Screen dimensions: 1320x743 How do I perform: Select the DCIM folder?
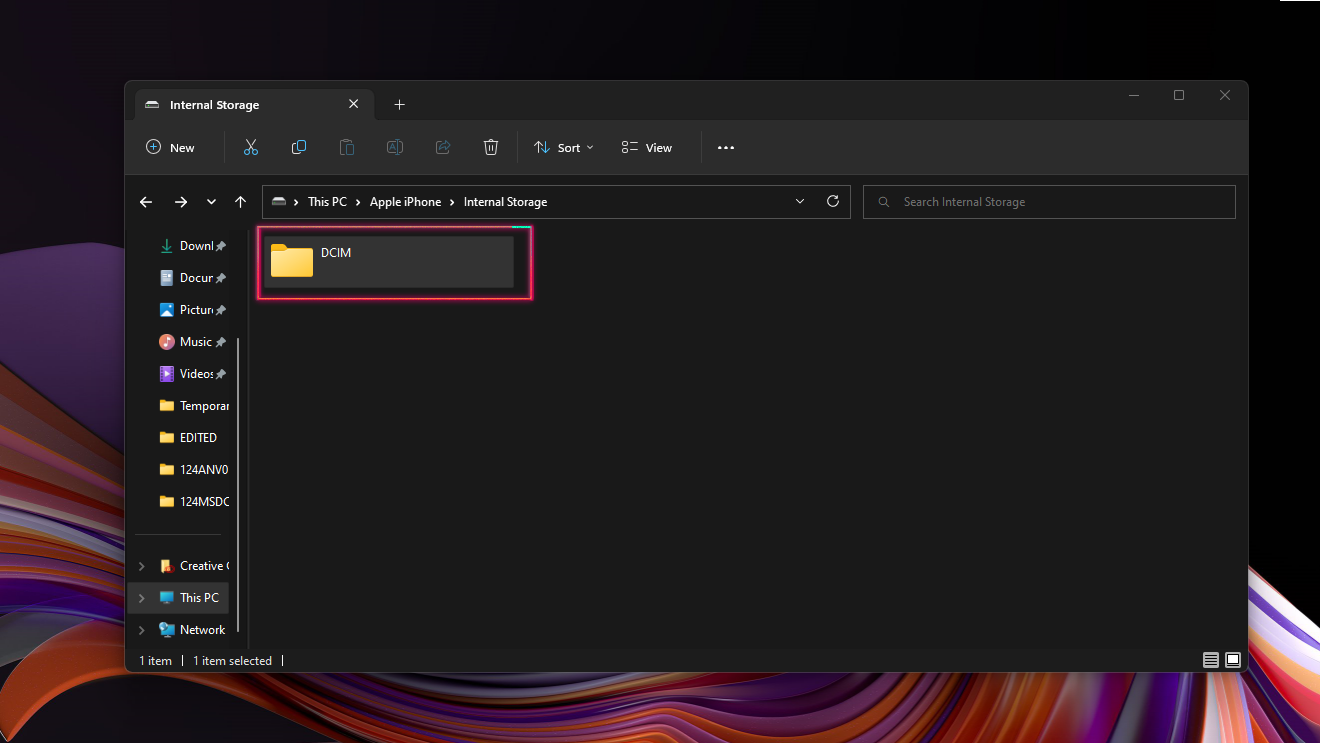(x=388, y=261)
